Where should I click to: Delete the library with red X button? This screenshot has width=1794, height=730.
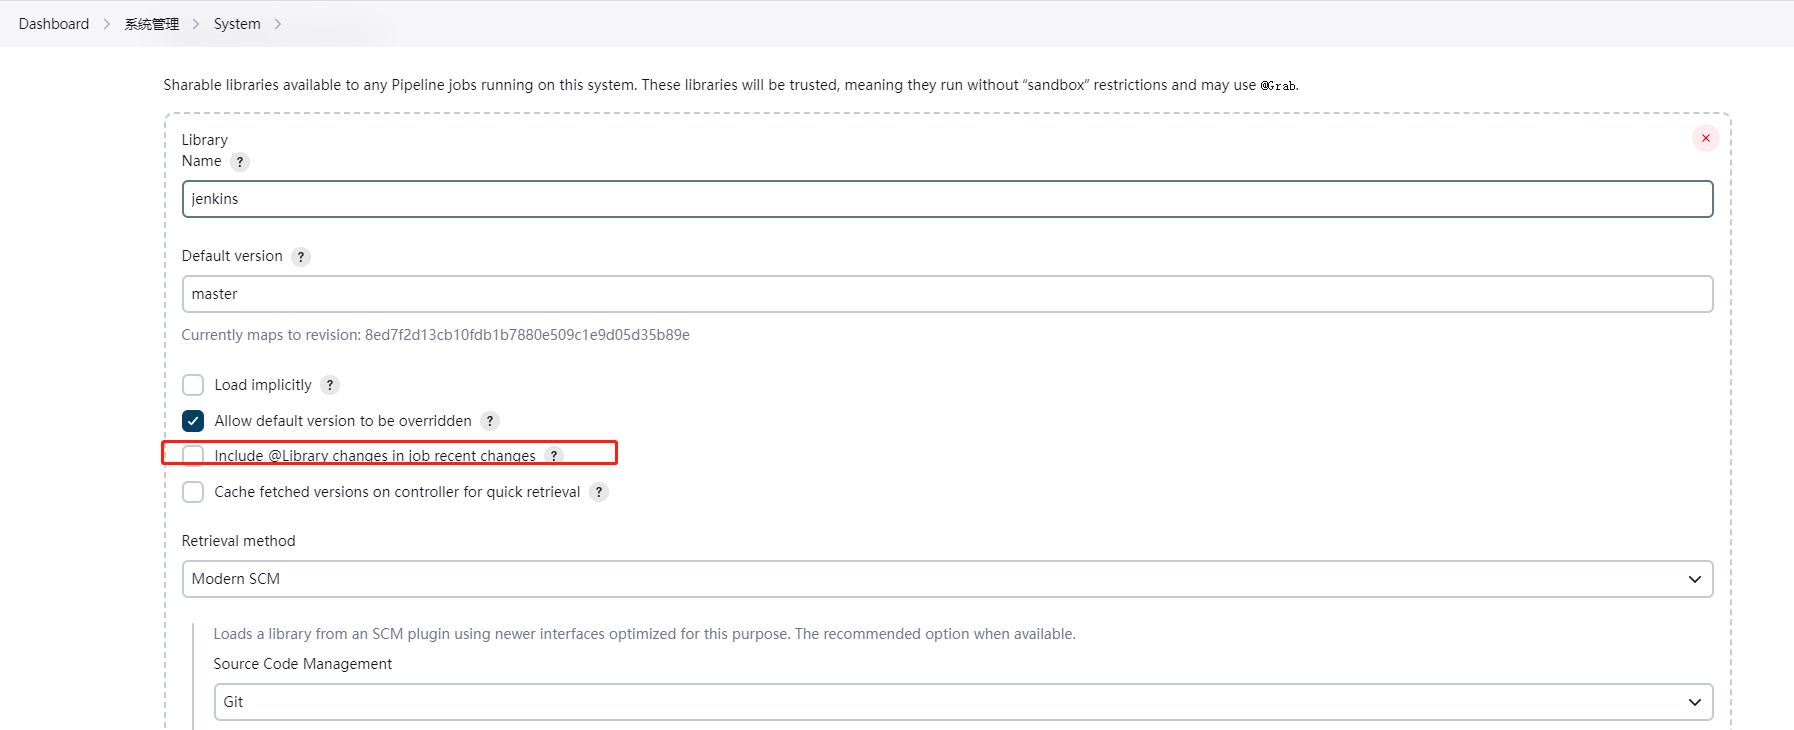(1705, 138)
